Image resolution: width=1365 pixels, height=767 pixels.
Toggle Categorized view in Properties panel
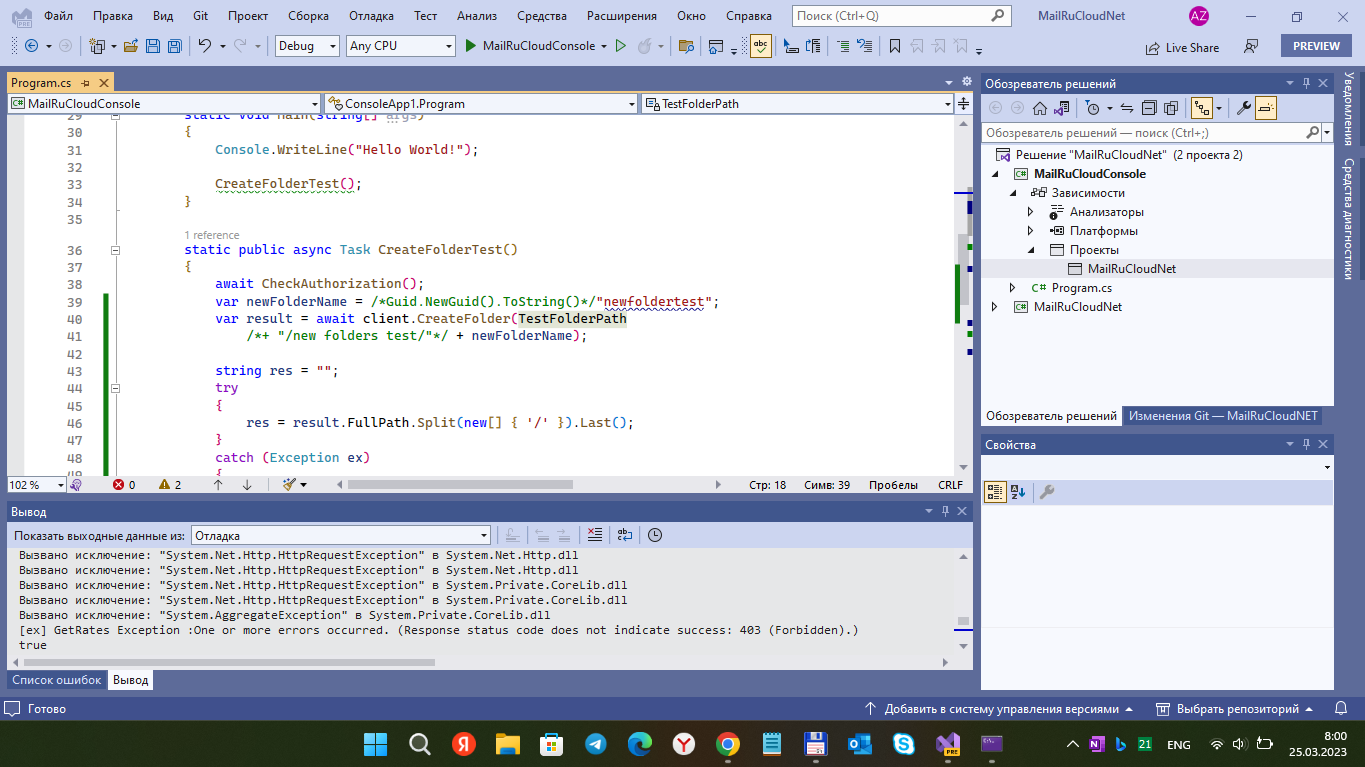point(995,492)
